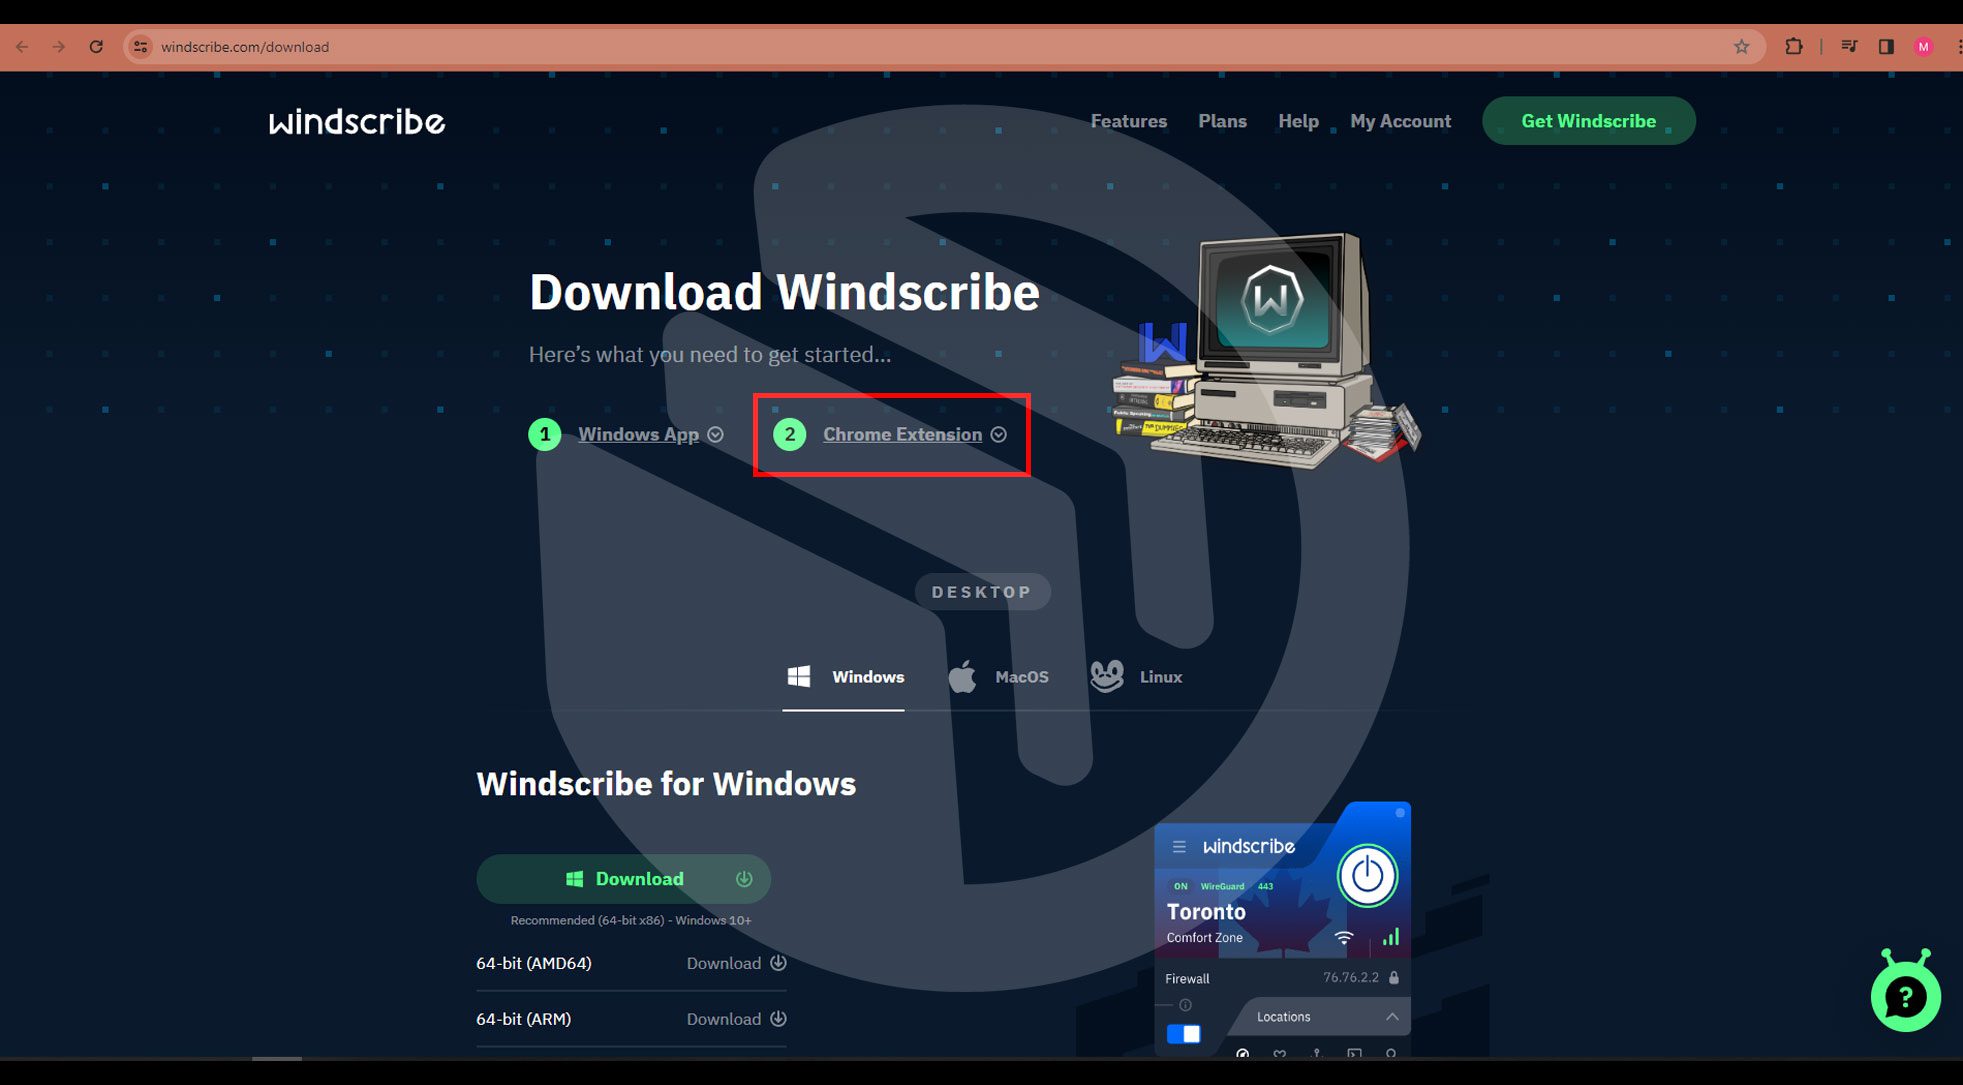1963x1085 pixels.
Task: Click the Chrome Extension link
Action: [902, 434]
